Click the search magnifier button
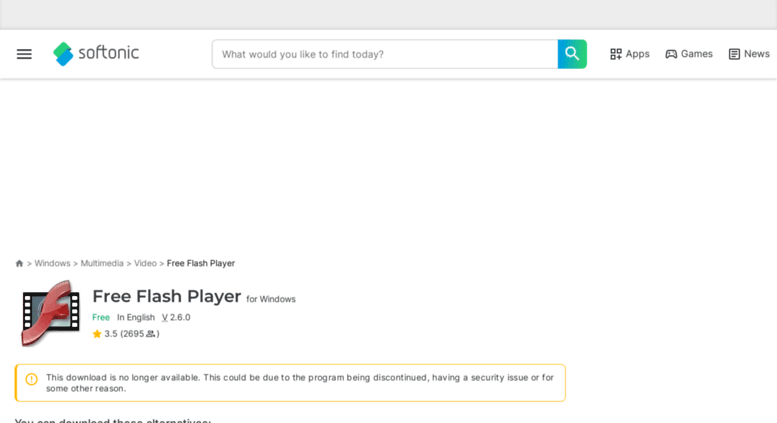Image resolution: width=777 pixels, height=423 pixels. 572,54
